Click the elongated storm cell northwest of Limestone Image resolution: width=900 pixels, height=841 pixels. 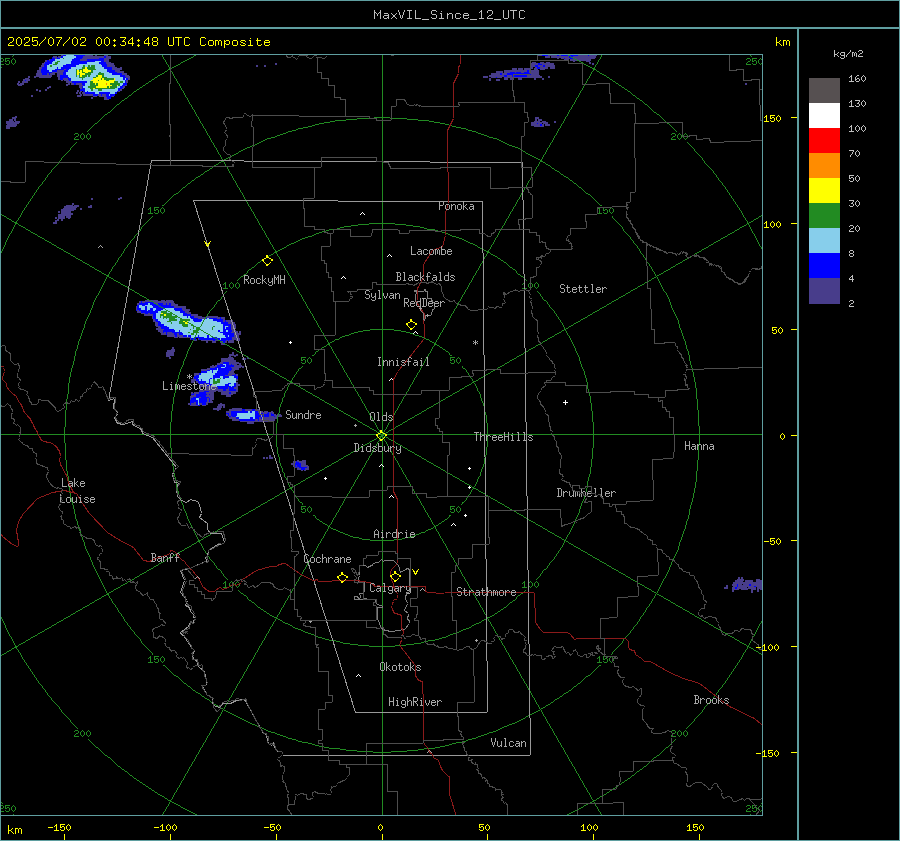coord(187,321)
